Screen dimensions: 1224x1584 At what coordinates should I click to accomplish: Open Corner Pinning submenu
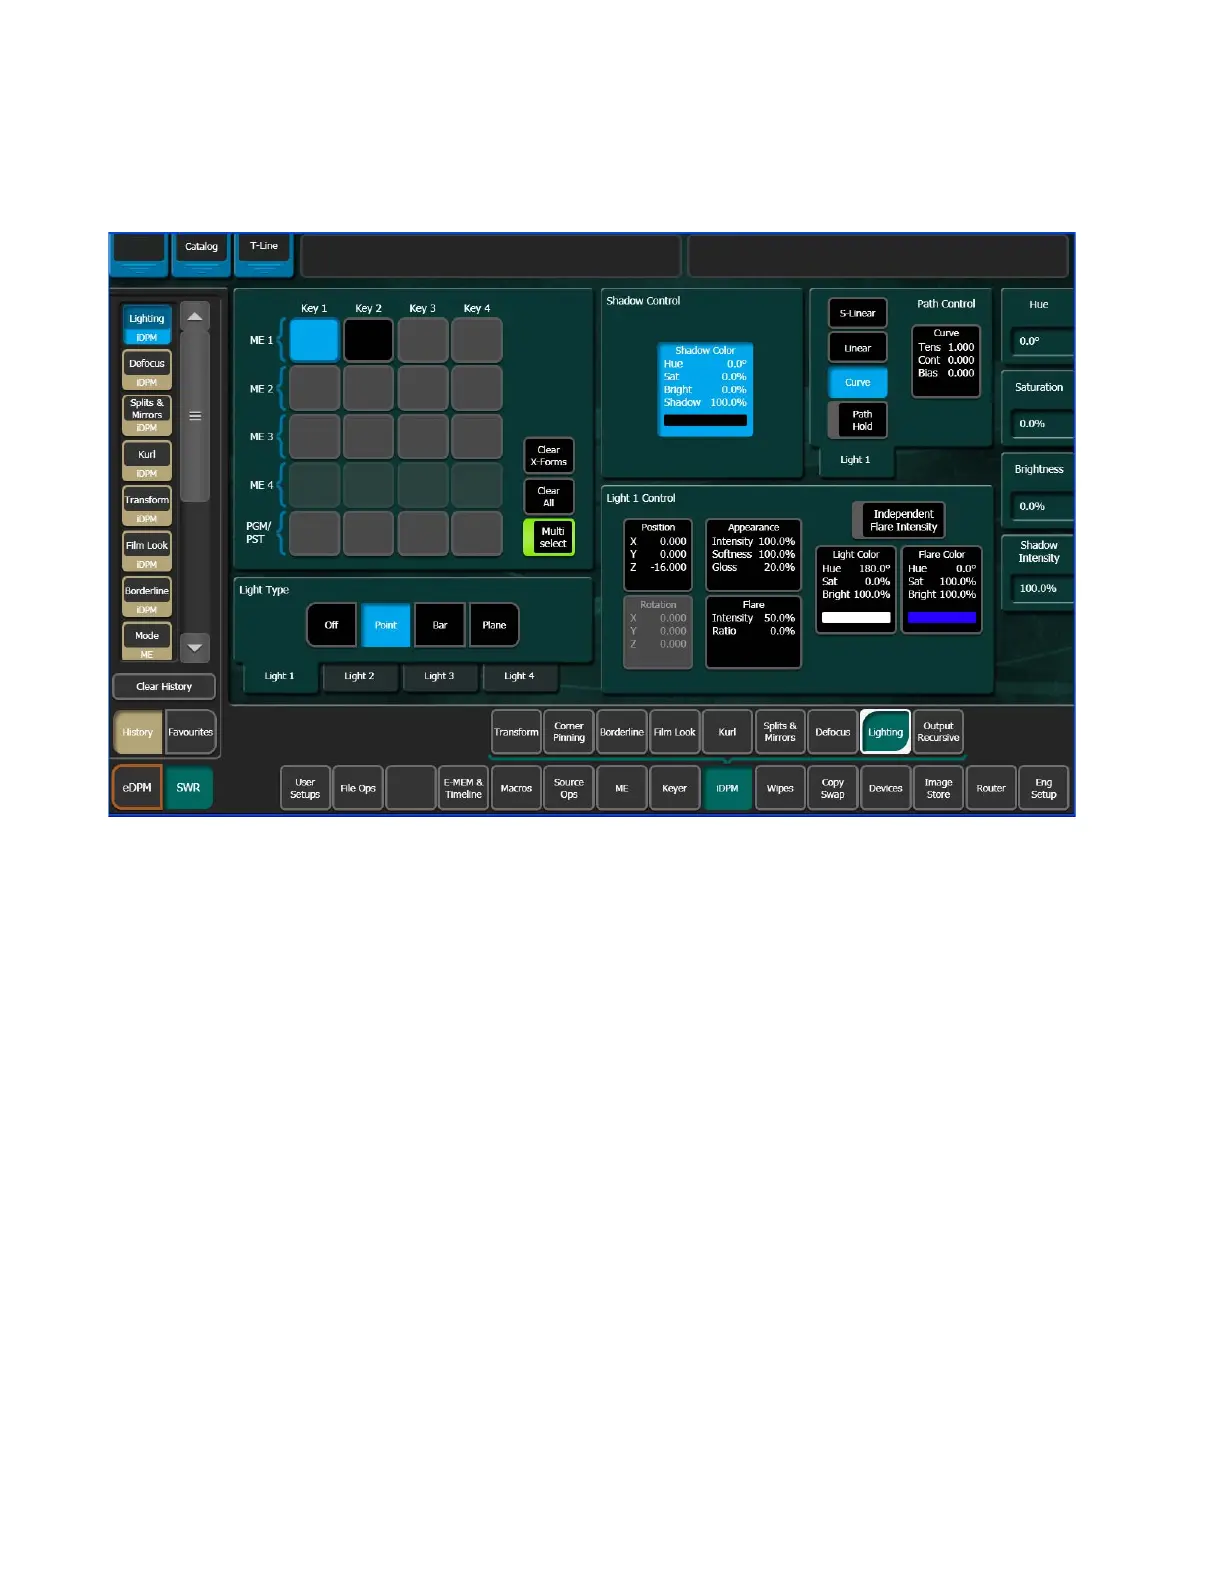pyautogui.click(x=569, y=732)
